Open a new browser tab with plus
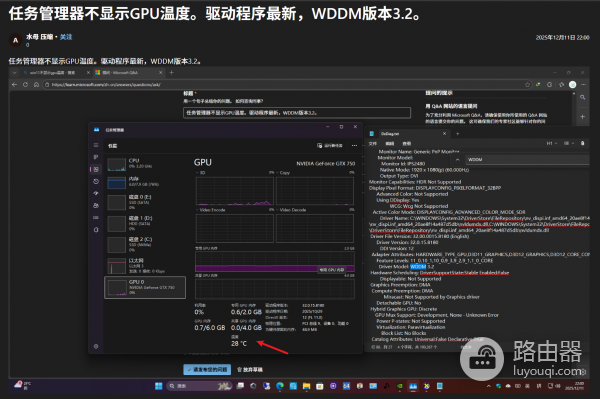600x399 pixels. (x=171, y=72)
